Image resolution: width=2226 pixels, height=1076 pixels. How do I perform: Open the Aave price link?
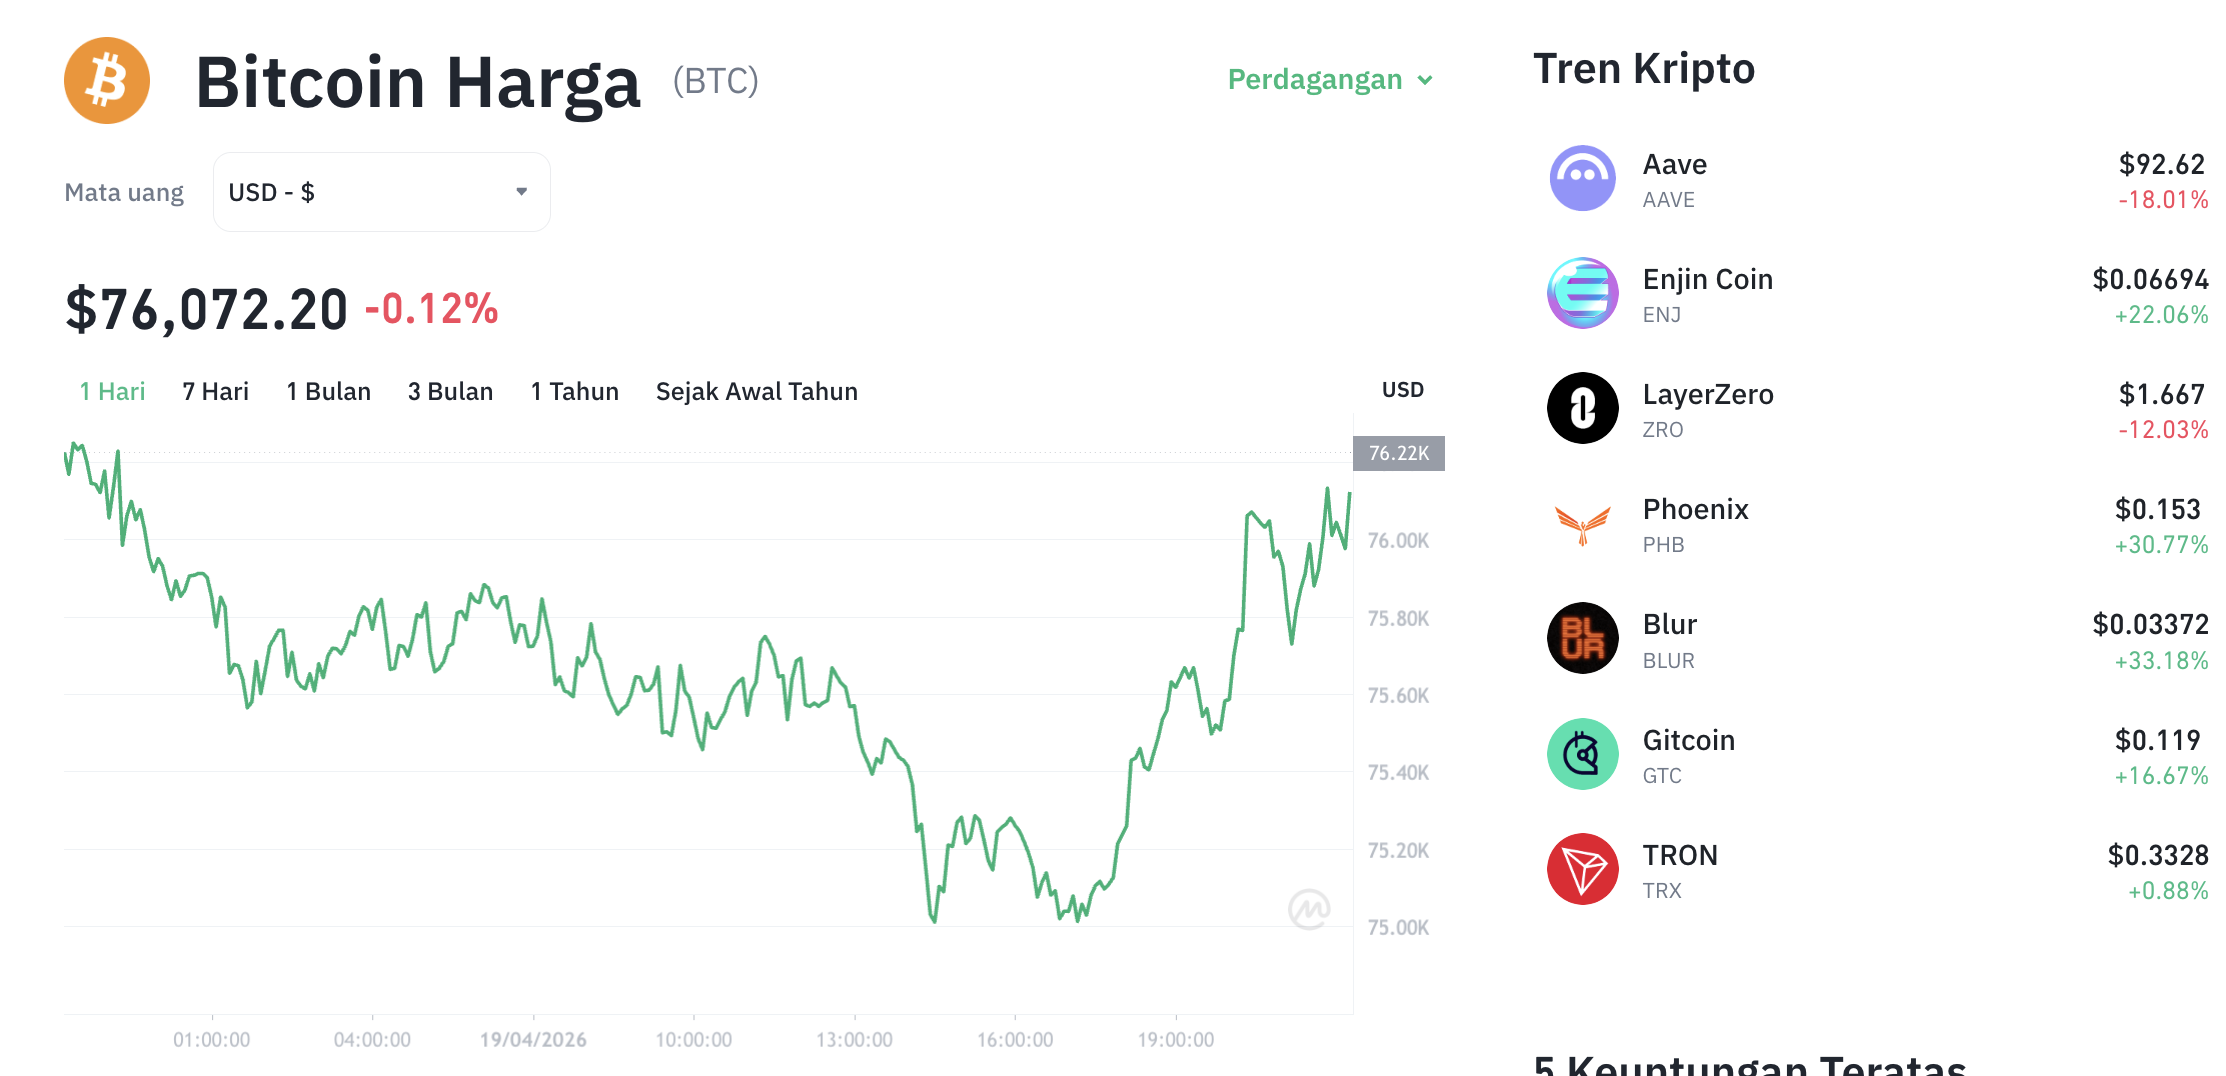point(2161,164)
